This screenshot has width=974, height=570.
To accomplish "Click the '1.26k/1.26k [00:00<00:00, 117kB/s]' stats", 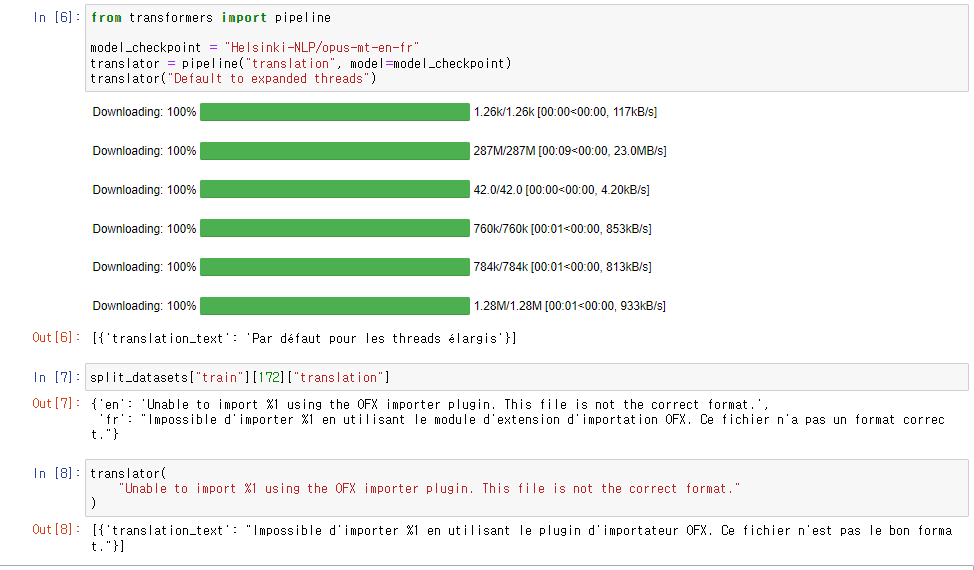I will tap(565, 112).
